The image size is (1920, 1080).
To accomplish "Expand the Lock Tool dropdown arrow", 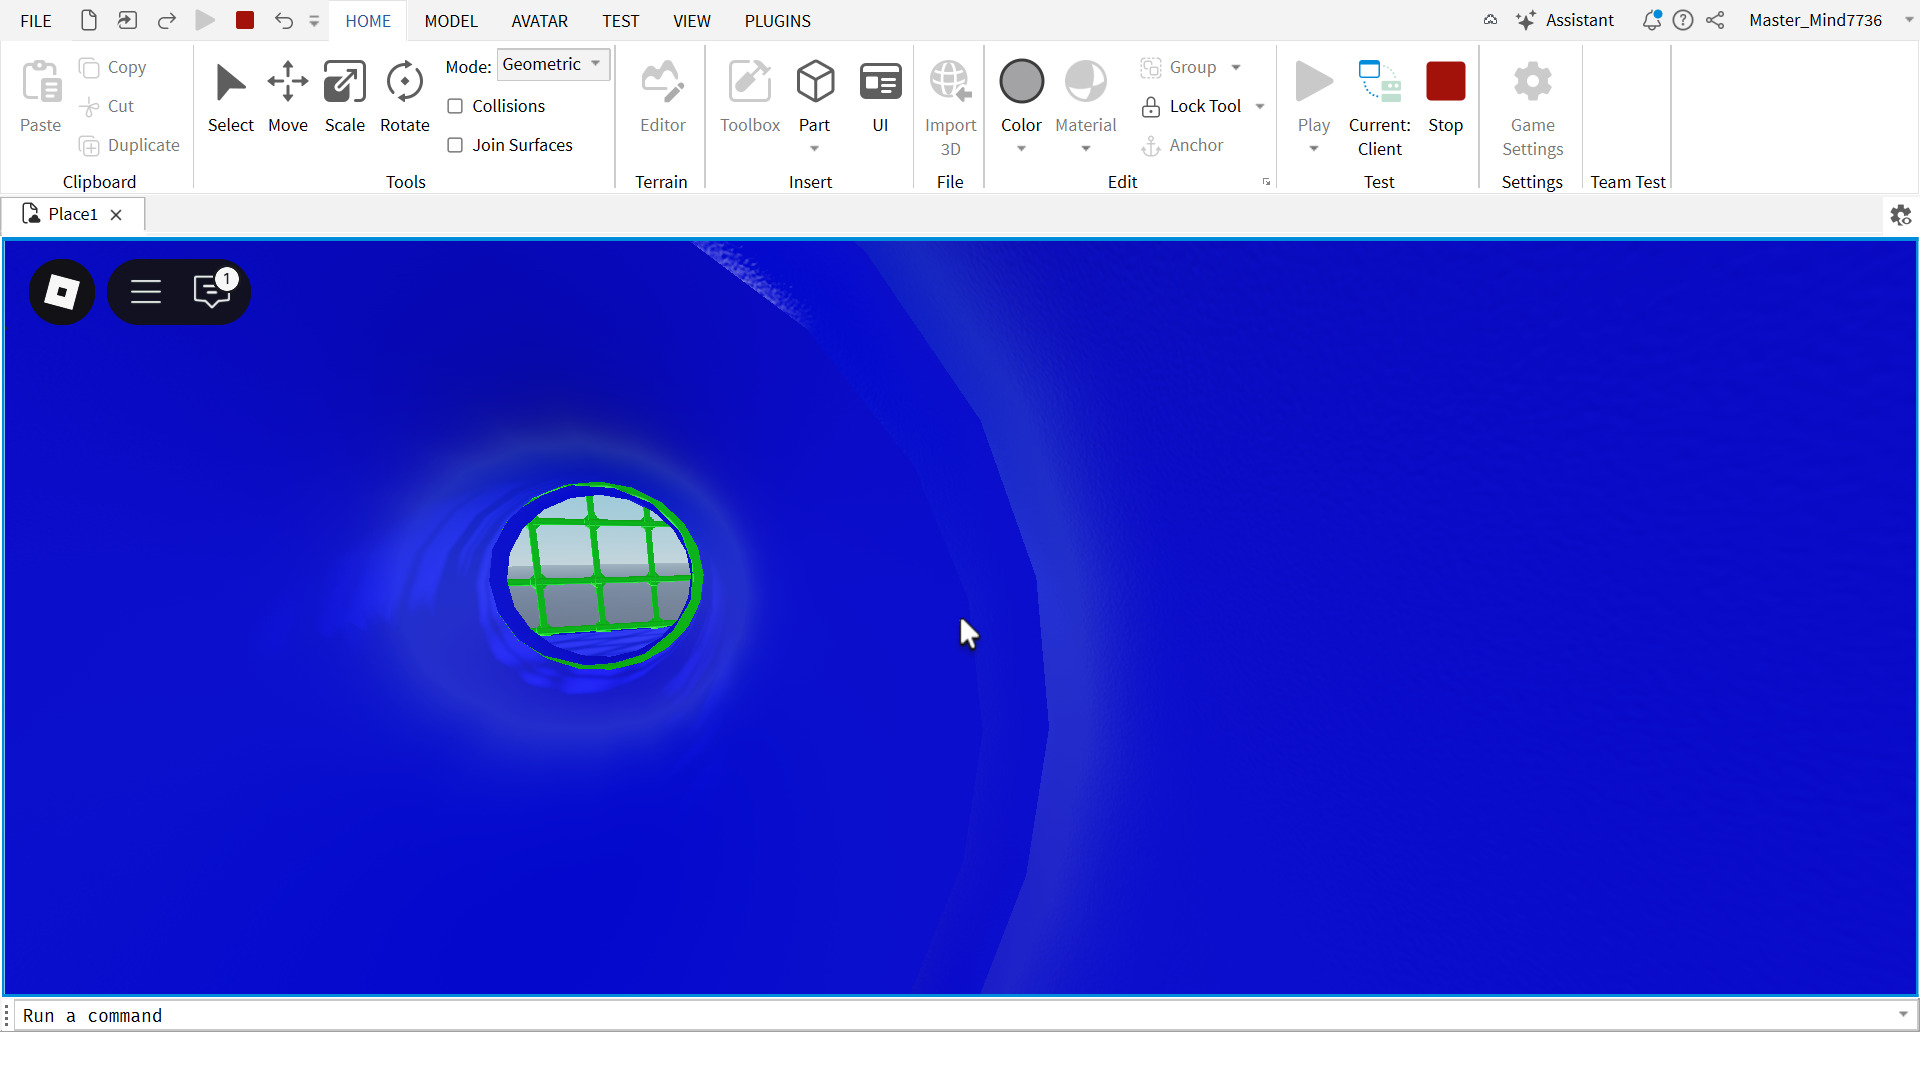I will coord(1259,106).
